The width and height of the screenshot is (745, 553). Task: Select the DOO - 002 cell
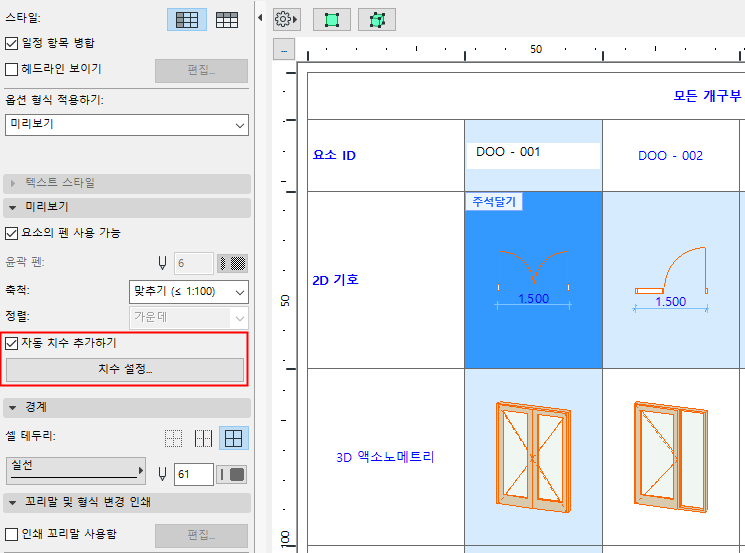(x=670, y=156)
